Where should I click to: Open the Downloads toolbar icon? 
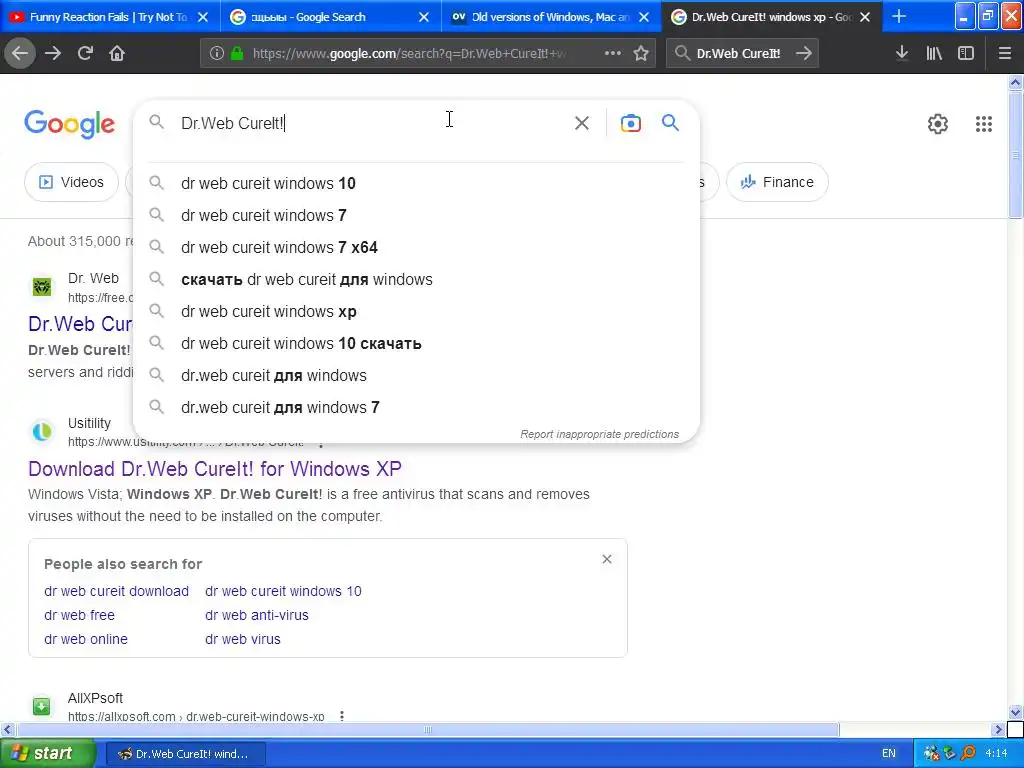[902, 53]
